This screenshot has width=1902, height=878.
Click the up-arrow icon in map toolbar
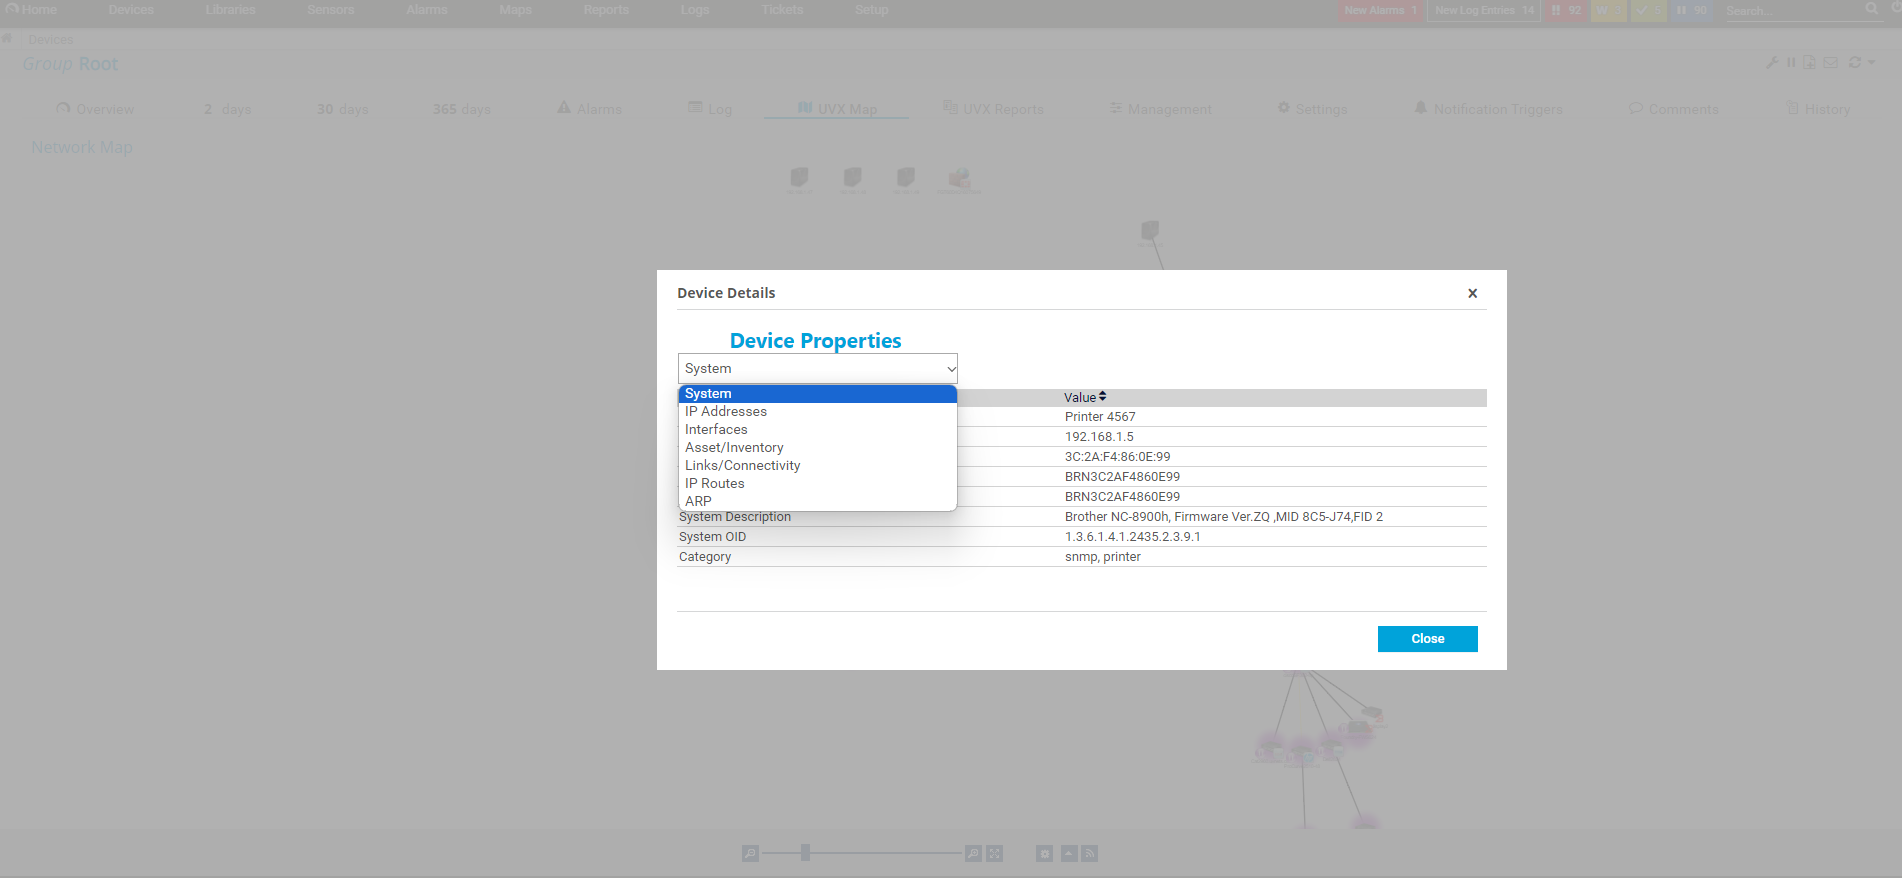coord(1069,853)
